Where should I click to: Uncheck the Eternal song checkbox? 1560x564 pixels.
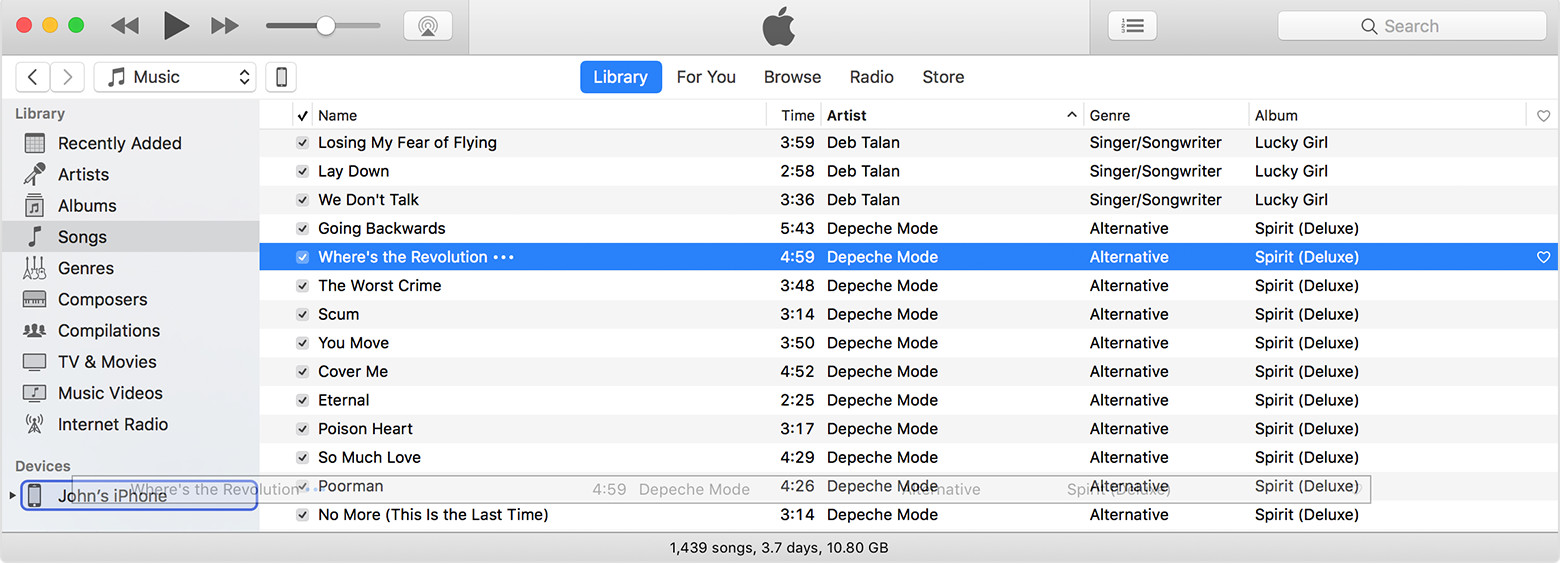[x=303, y=400]
